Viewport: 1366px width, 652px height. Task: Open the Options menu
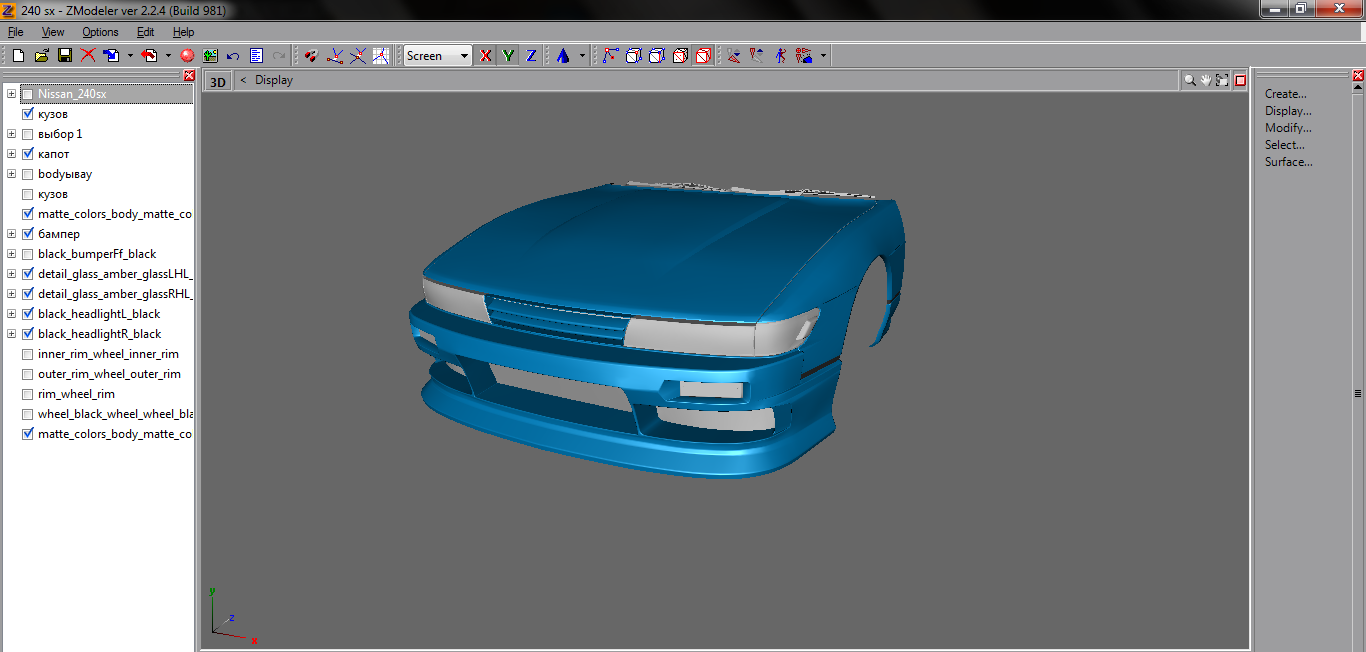(100, 32)
